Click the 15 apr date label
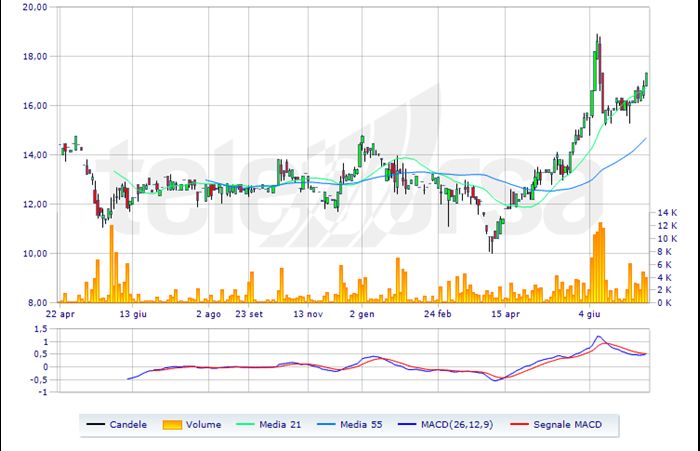 pos(505,314)
